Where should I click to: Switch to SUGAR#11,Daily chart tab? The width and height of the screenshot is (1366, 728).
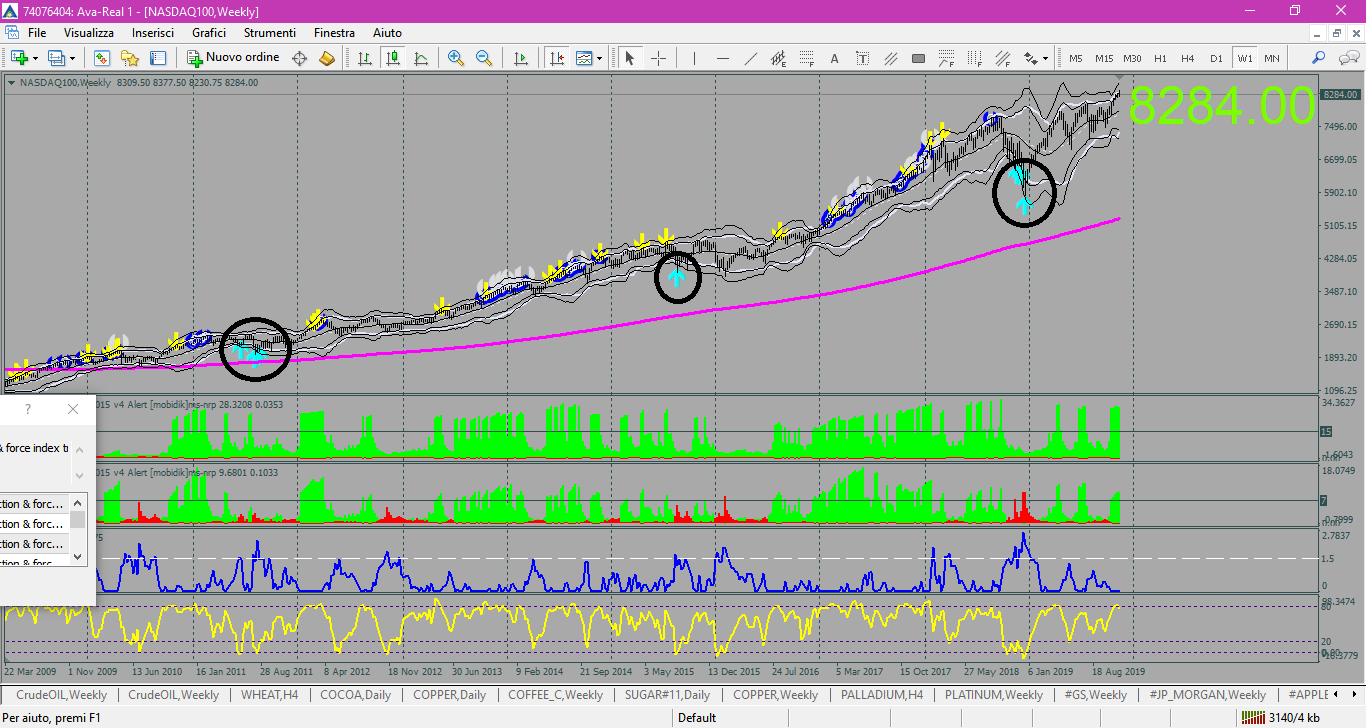coord(668,695)
